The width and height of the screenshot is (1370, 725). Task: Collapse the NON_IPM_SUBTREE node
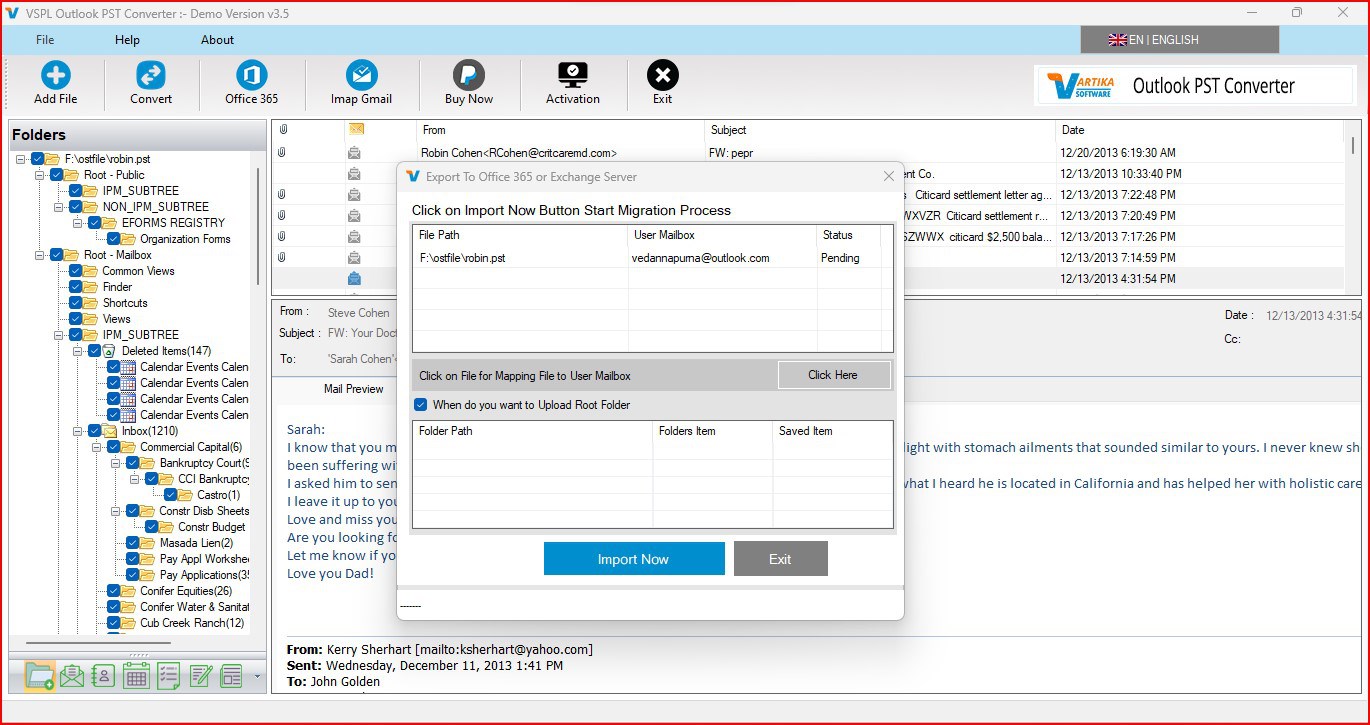pyautogui.click(x=60, y=207)
